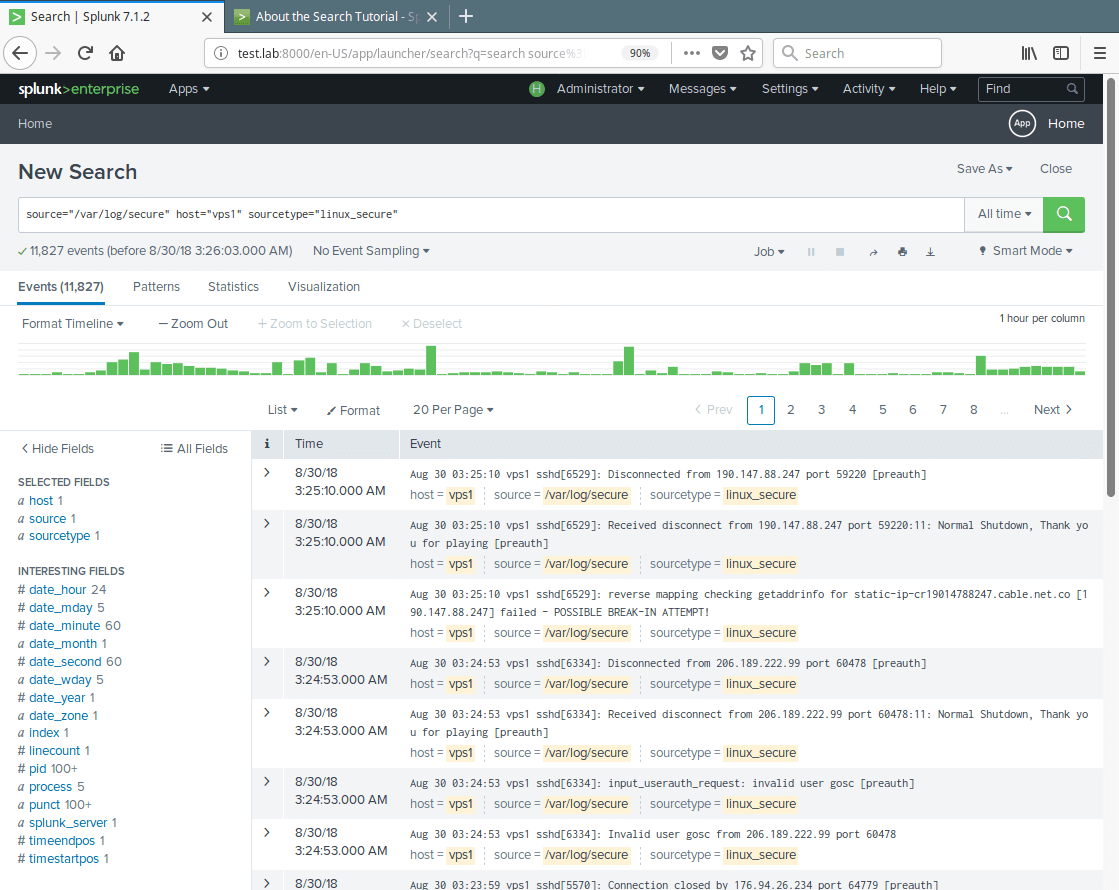The image size is (1119, 890).
Task: Stop the search job
Action: 839,251
